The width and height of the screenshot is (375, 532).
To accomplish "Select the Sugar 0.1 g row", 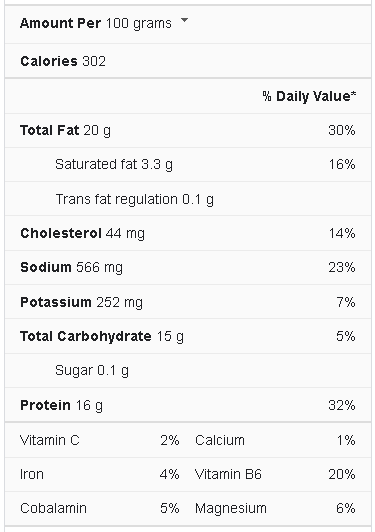I will click(x=188, y=370).
